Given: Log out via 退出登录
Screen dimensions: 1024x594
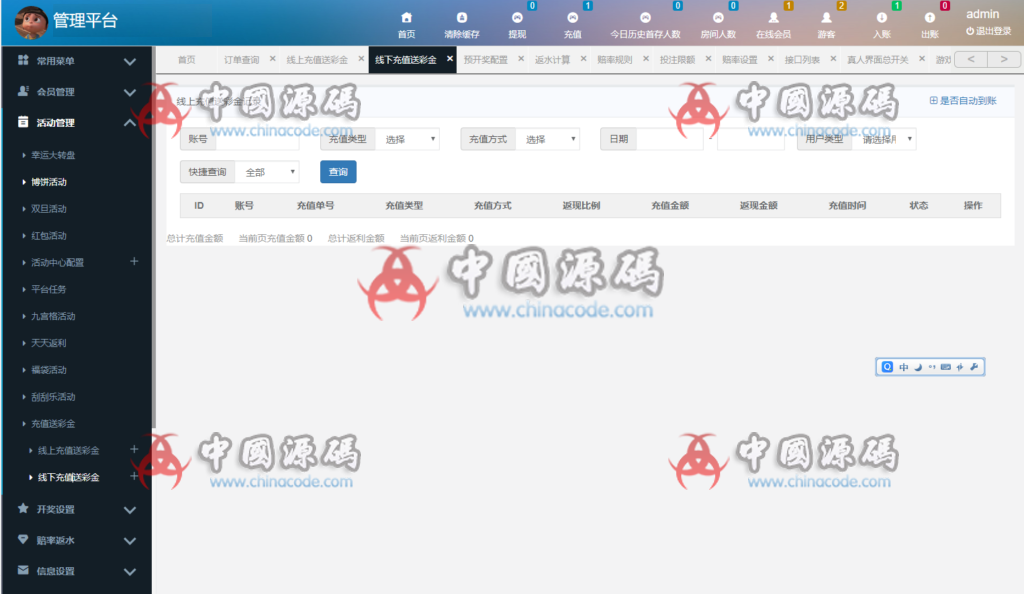Looking at the screenshot, I should (988, 31).
